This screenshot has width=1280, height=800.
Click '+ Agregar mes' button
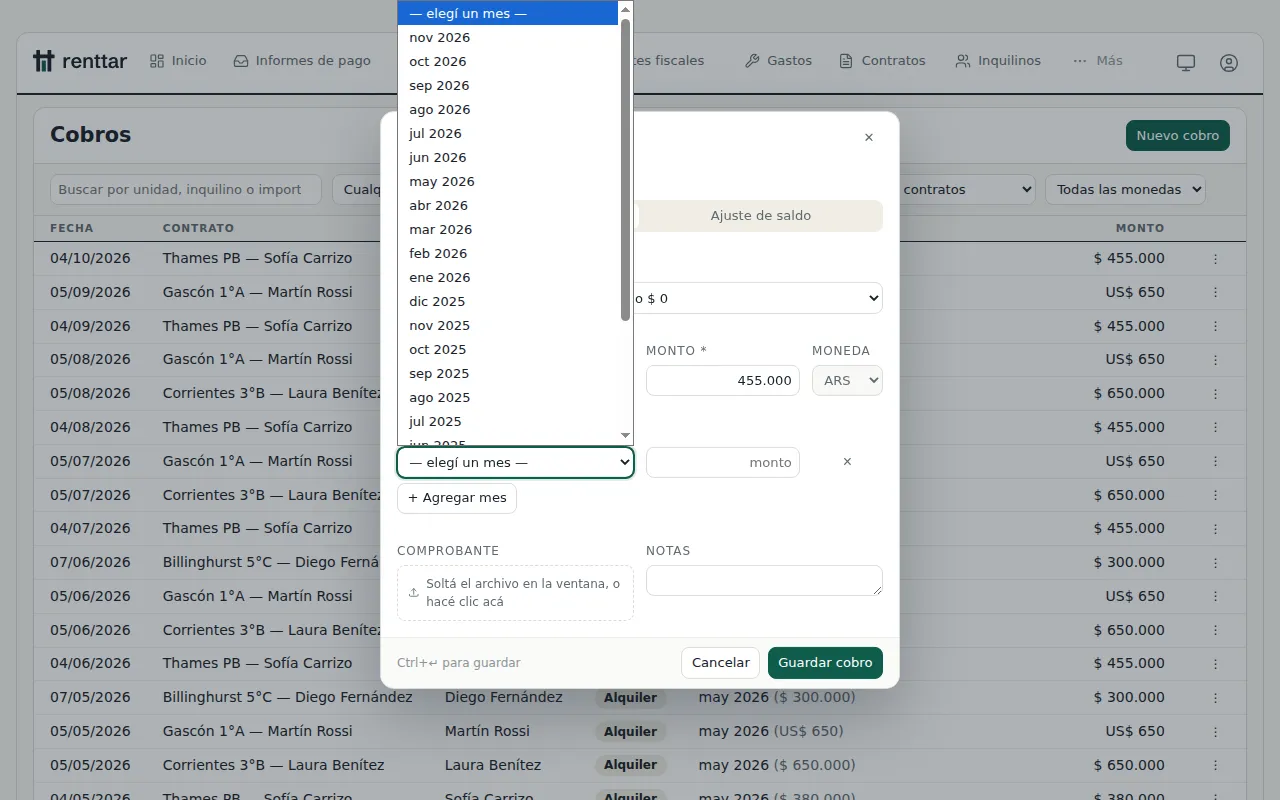pos(457,498)
